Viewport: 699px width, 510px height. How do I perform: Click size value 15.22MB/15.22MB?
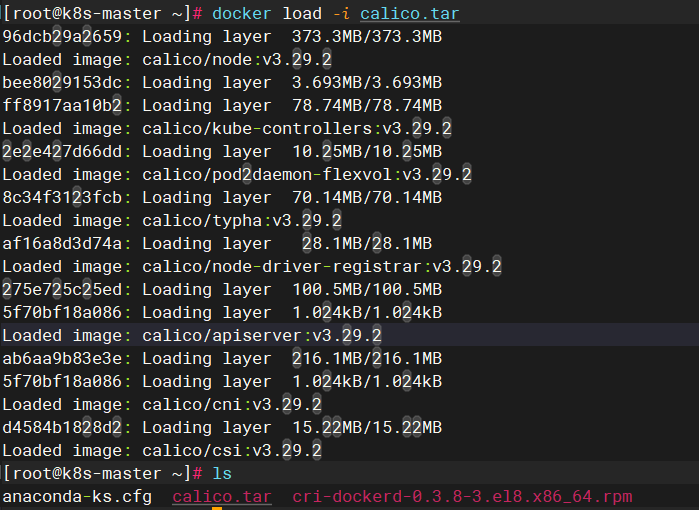(x=367, y=428)
